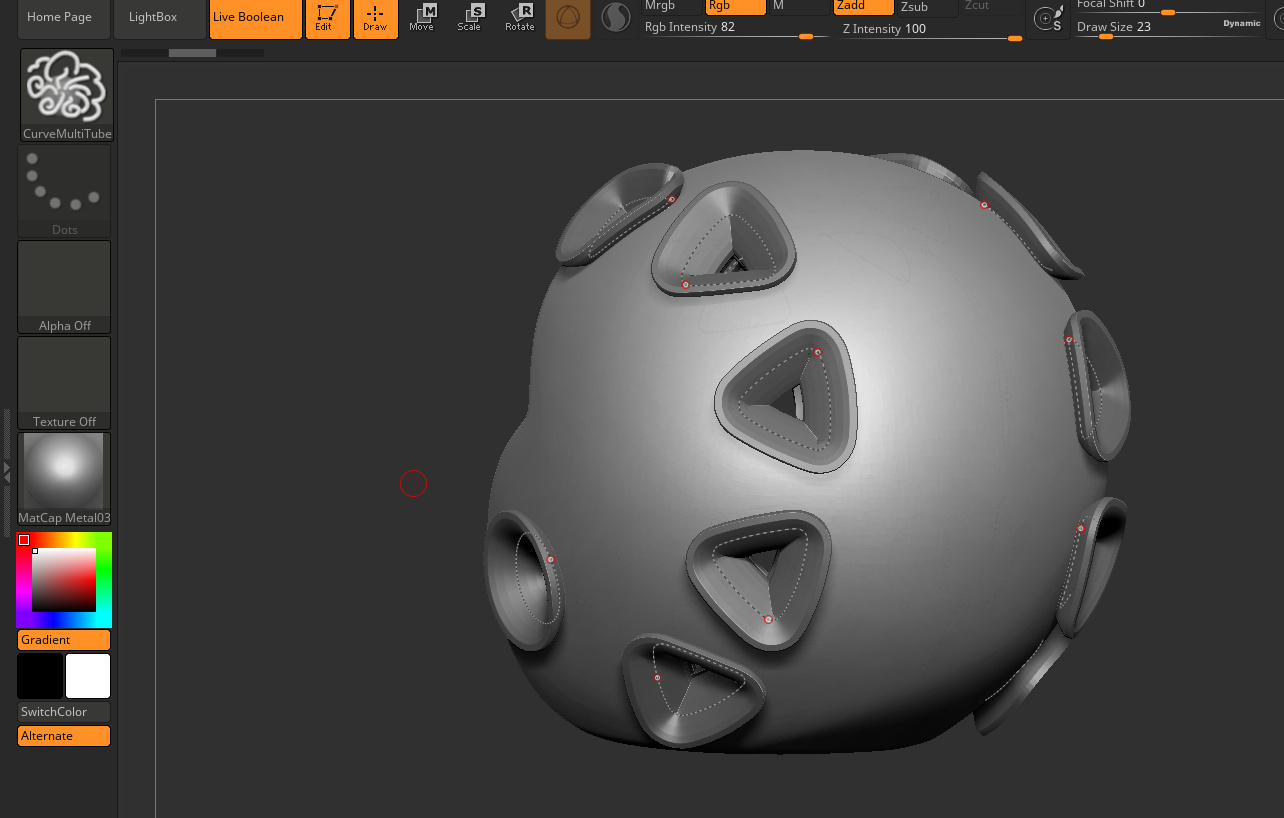
Task: Open the MatCap Metal03 material picker
Action: click(64, 479)
